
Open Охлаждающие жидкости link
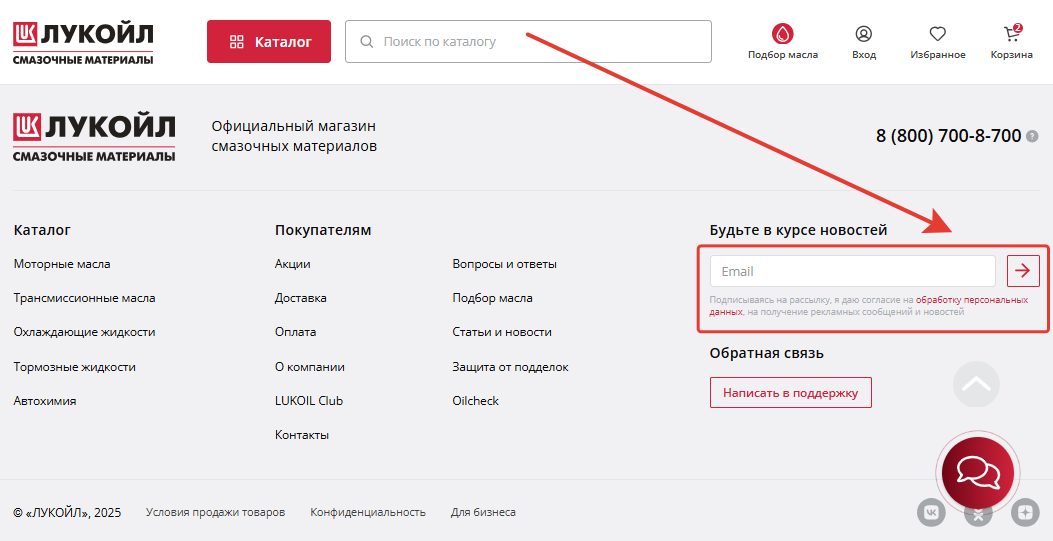coord(84,332)
